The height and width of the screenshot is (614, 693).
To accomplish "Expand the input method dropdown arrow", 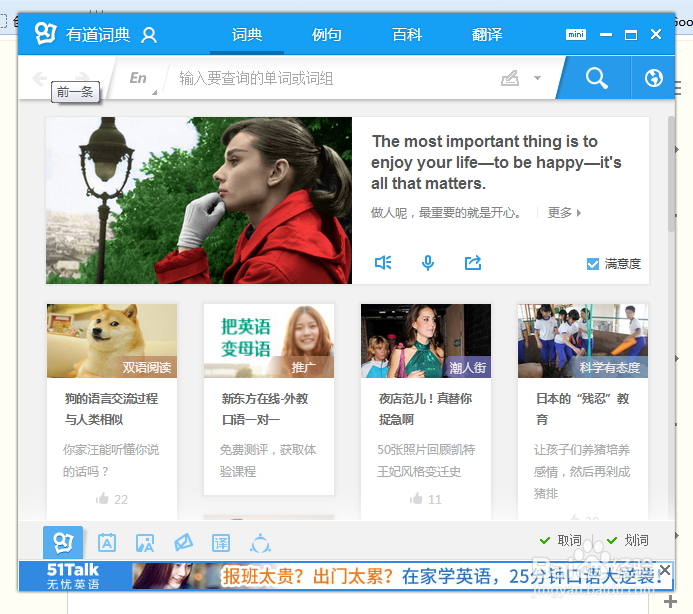I will (537, 78).
